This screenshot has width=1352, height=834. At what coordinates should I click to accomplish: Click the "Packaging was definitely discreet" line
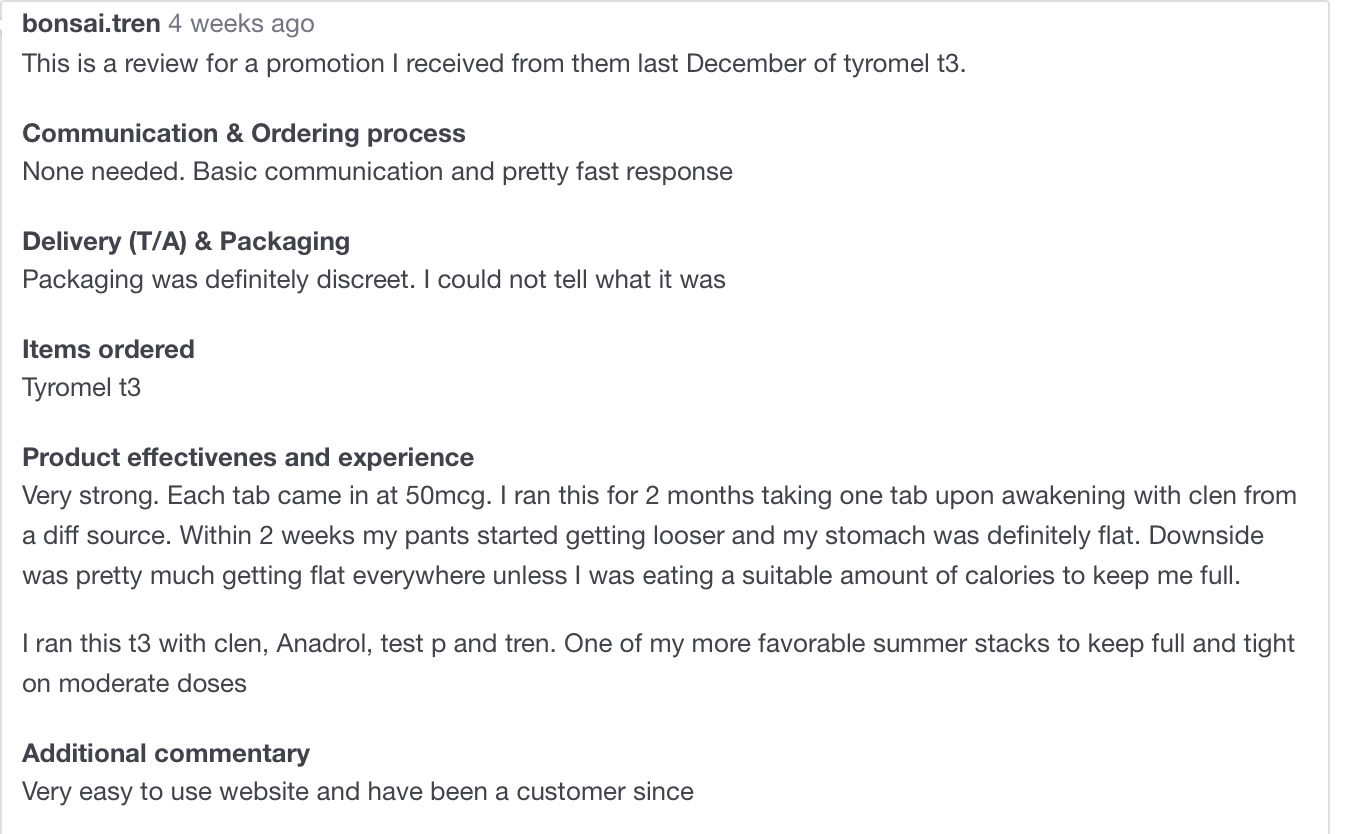click(373, 279)
